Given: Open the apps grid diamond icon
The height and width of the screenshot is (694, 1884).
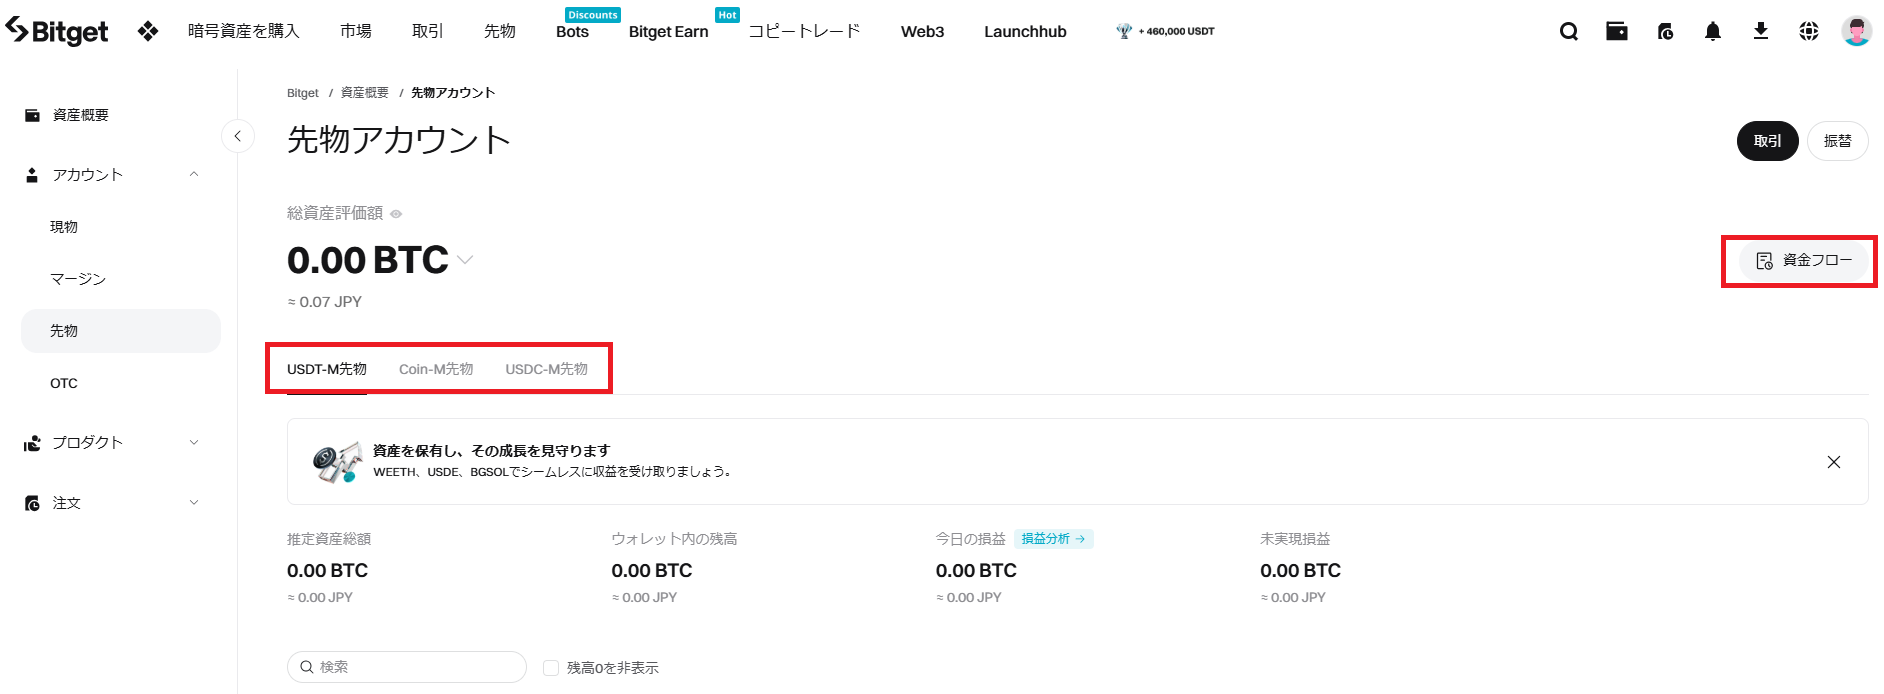Looking at the screenshot, I should 148,31.
